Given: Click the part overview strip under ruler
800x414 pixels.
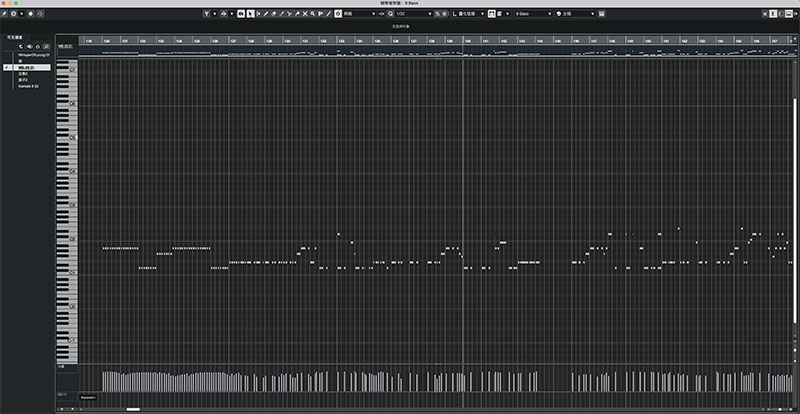Looking at the screenshot, I should (x=437, y=51).
